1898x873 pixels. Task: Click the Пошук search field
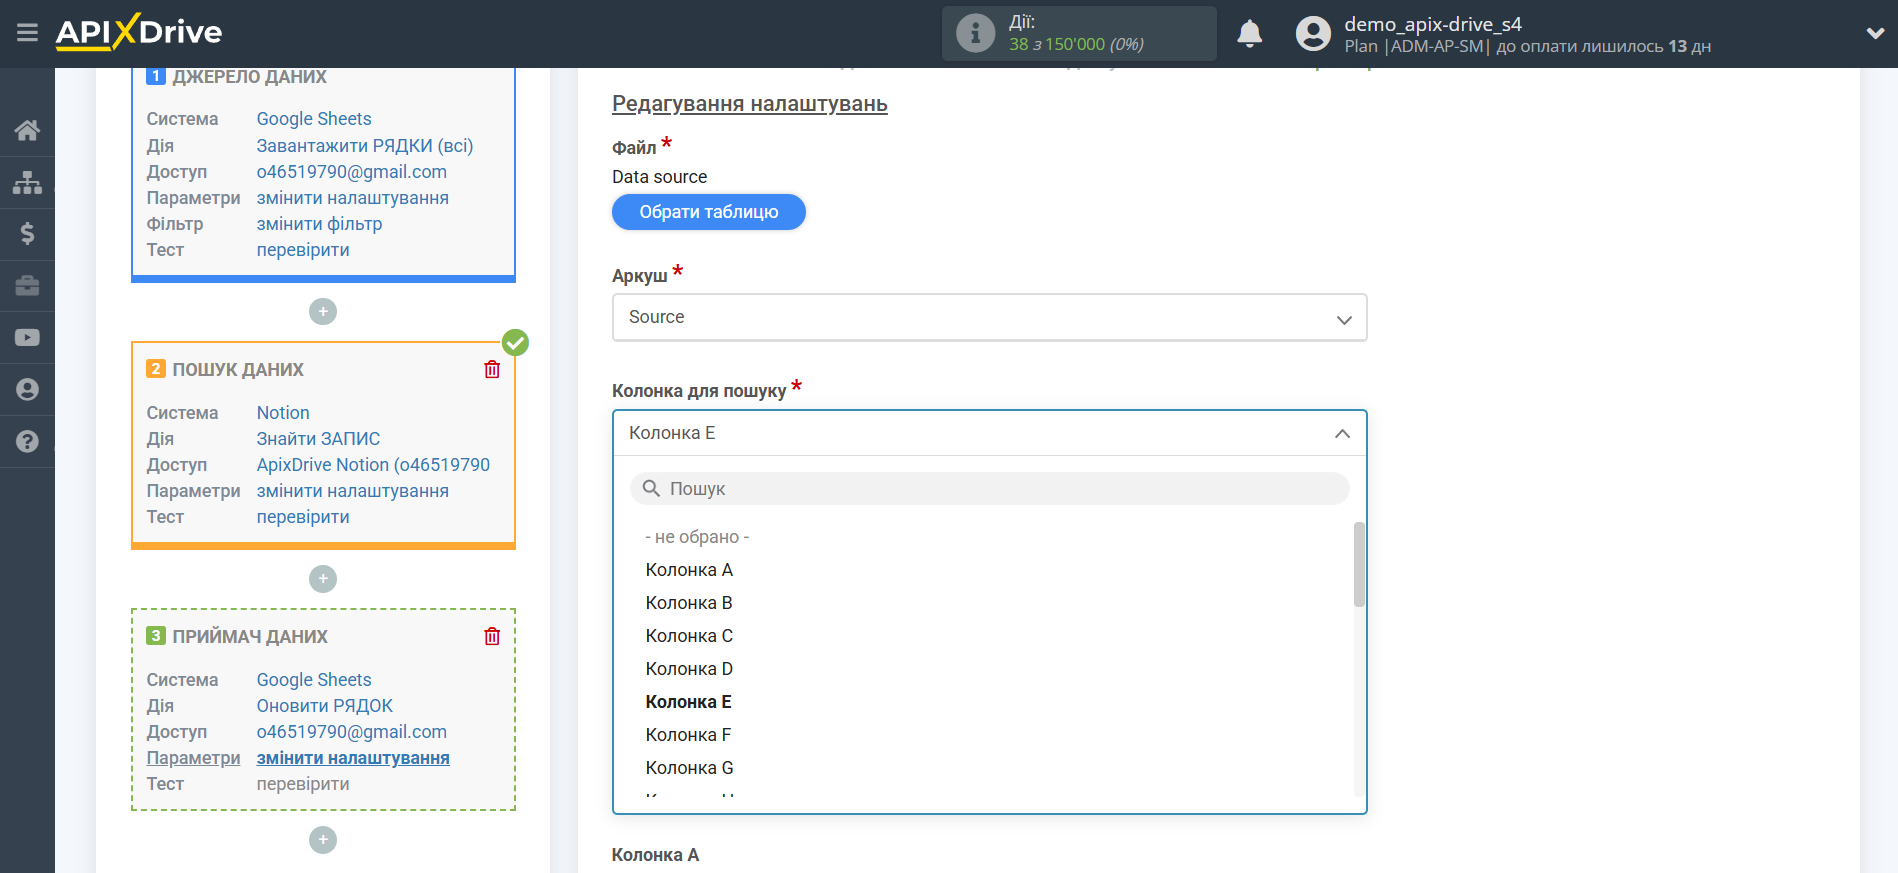(989, 489)
